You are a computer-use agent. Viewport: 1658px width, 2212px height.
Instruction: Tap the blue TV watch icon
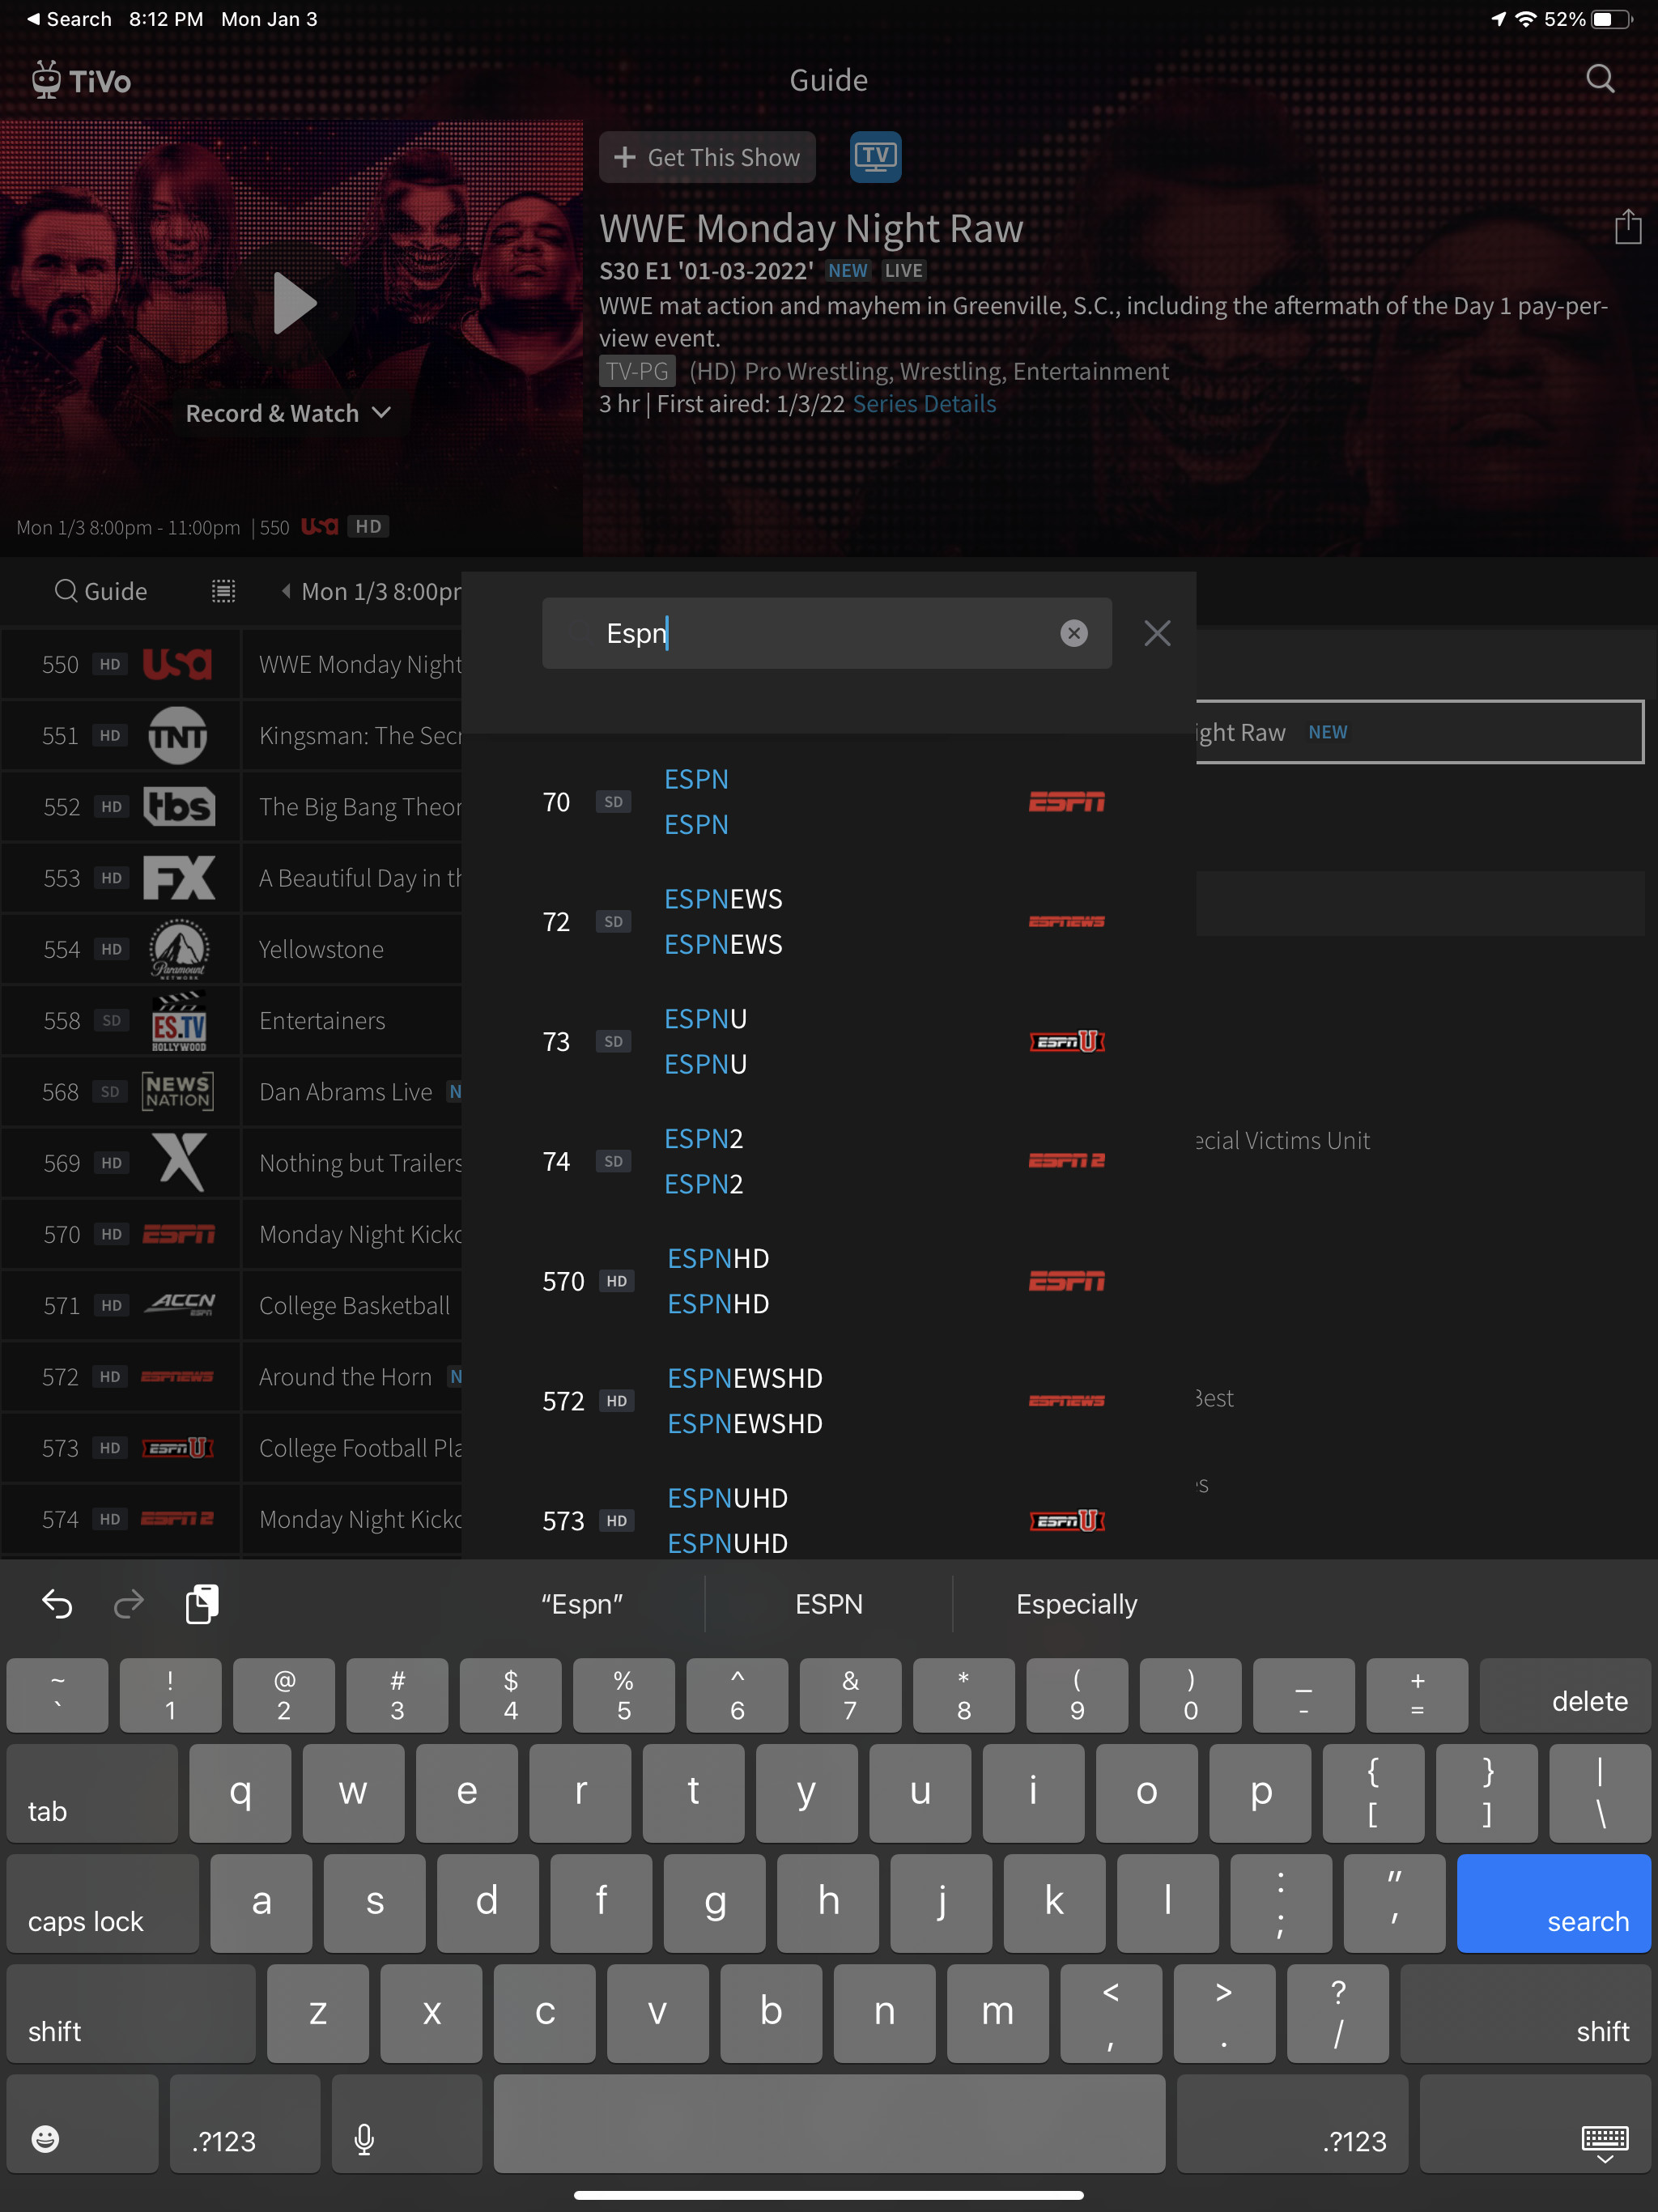point(875,157)
